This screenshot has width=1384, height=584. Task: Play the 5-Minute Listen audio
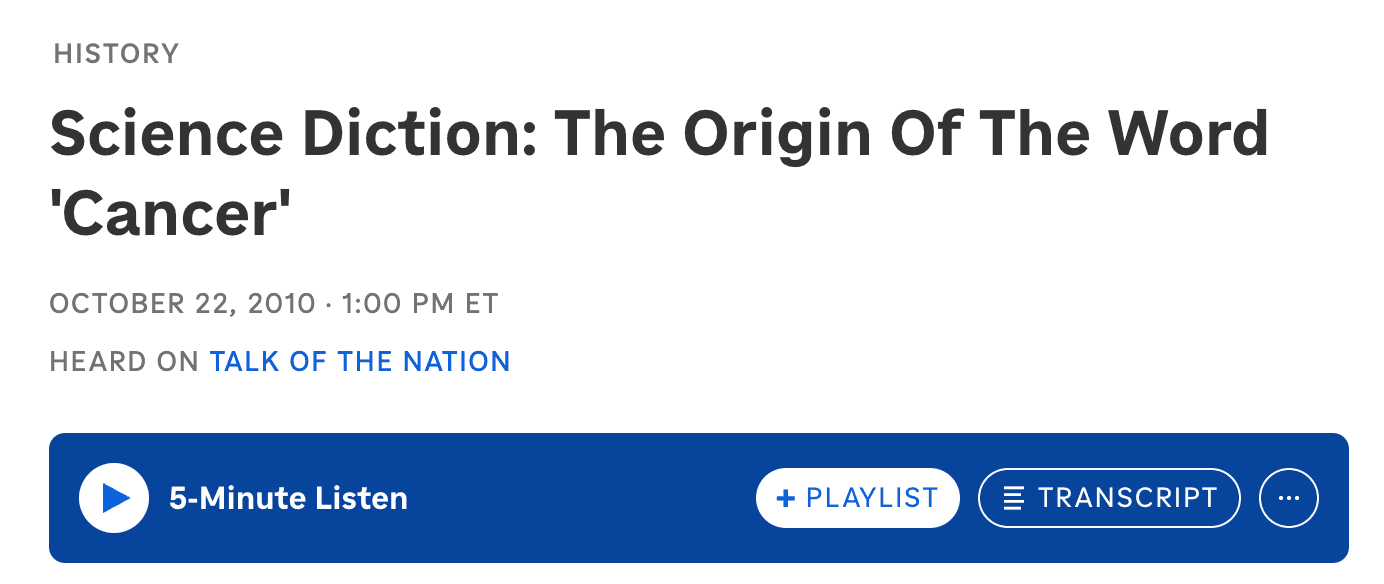pos(114,498)
